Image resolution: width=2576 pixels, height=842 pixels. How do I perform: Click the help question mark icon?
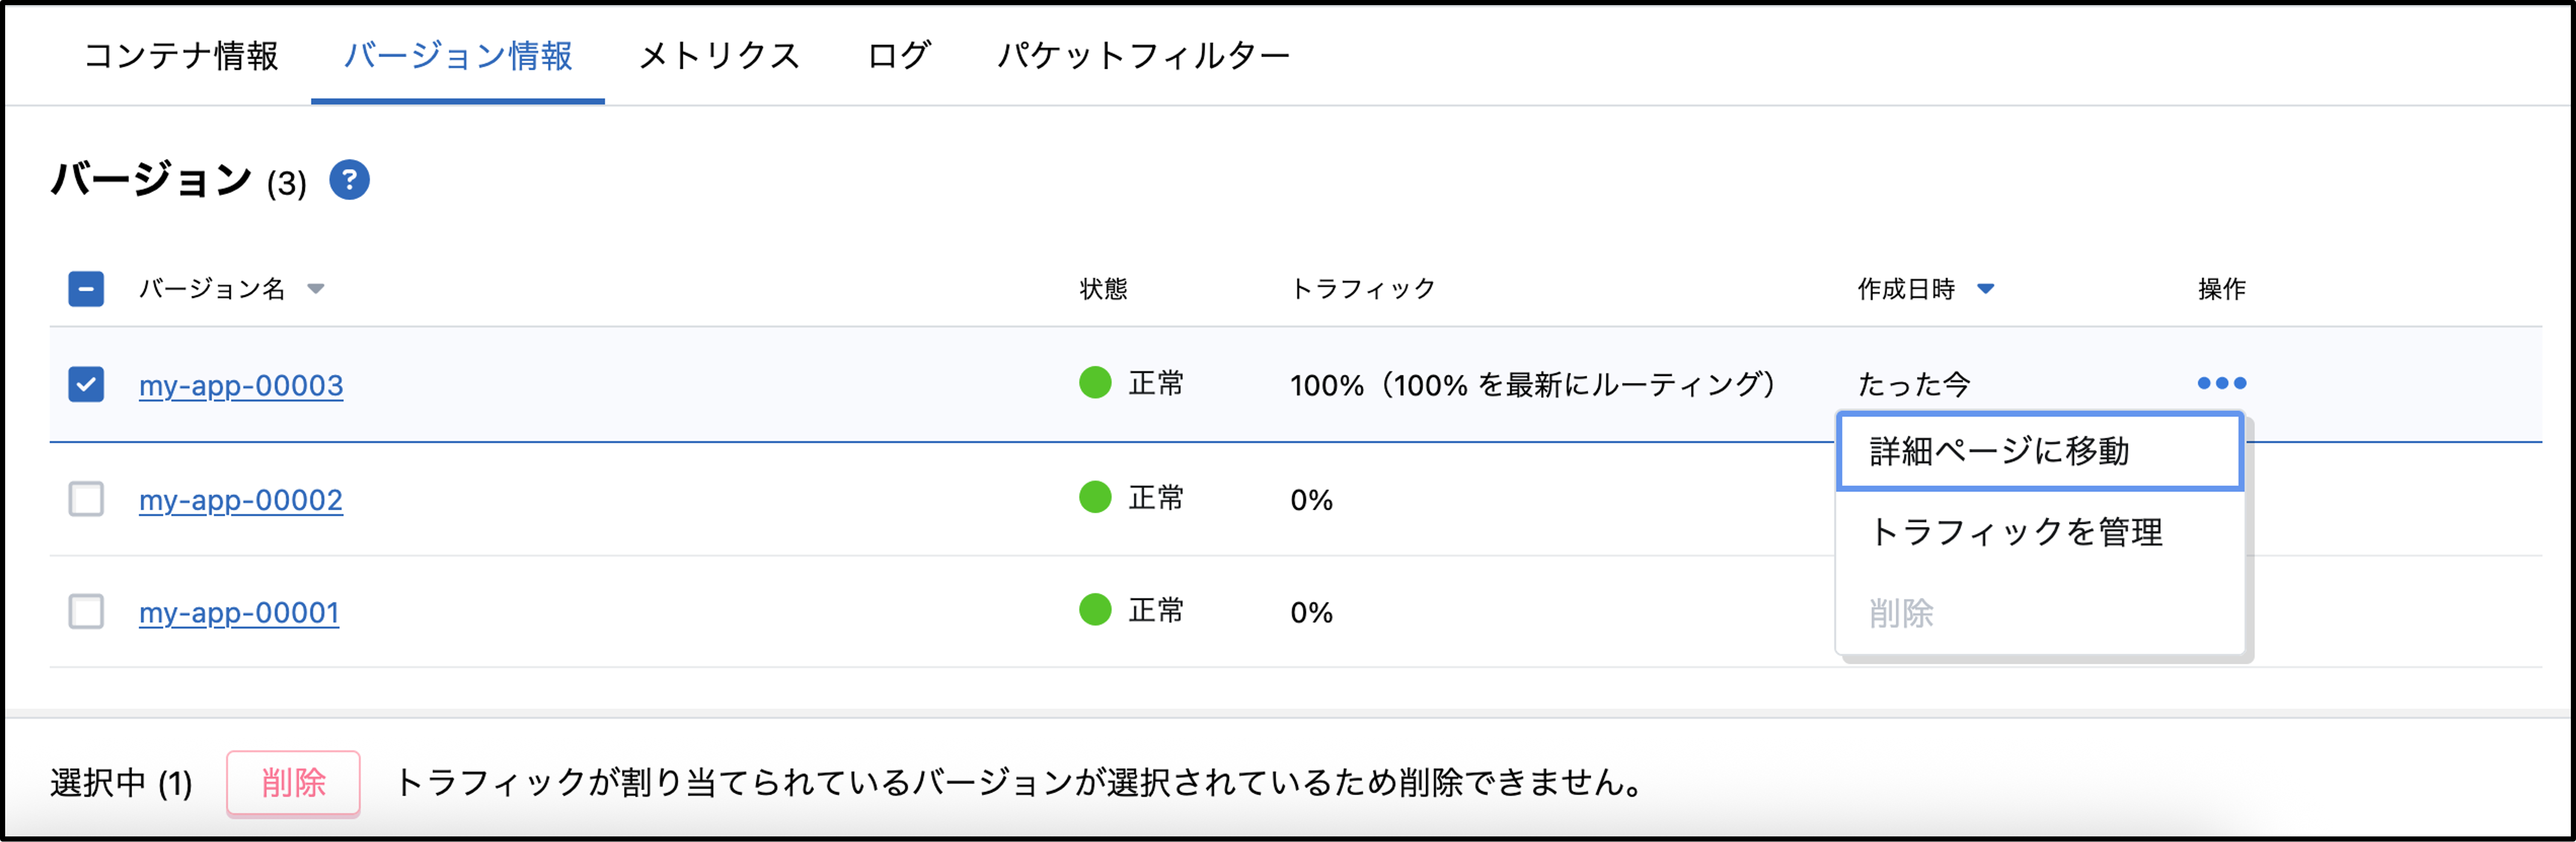click(x=349, y=180)
